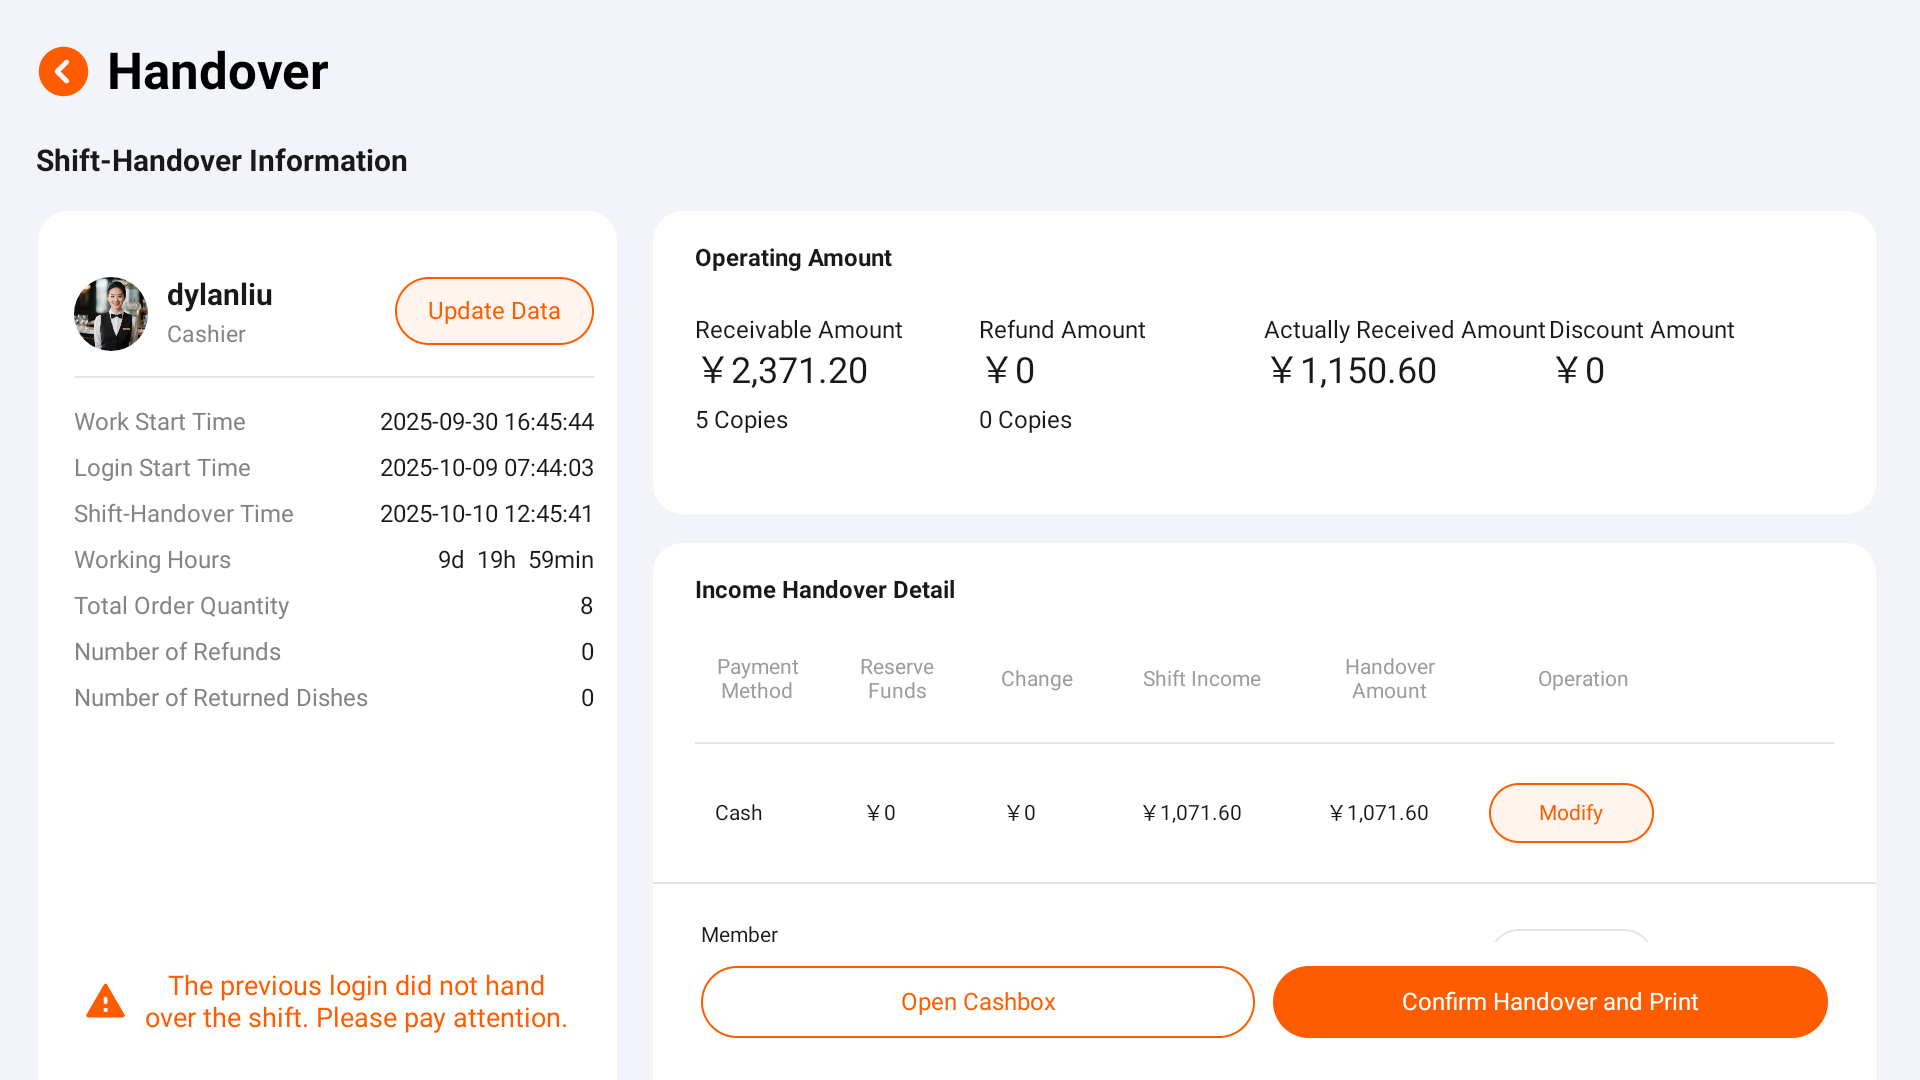This screenshot has width=1920, height=1080.
Task: Select the Payment Method column header
Action: [757, 679]
